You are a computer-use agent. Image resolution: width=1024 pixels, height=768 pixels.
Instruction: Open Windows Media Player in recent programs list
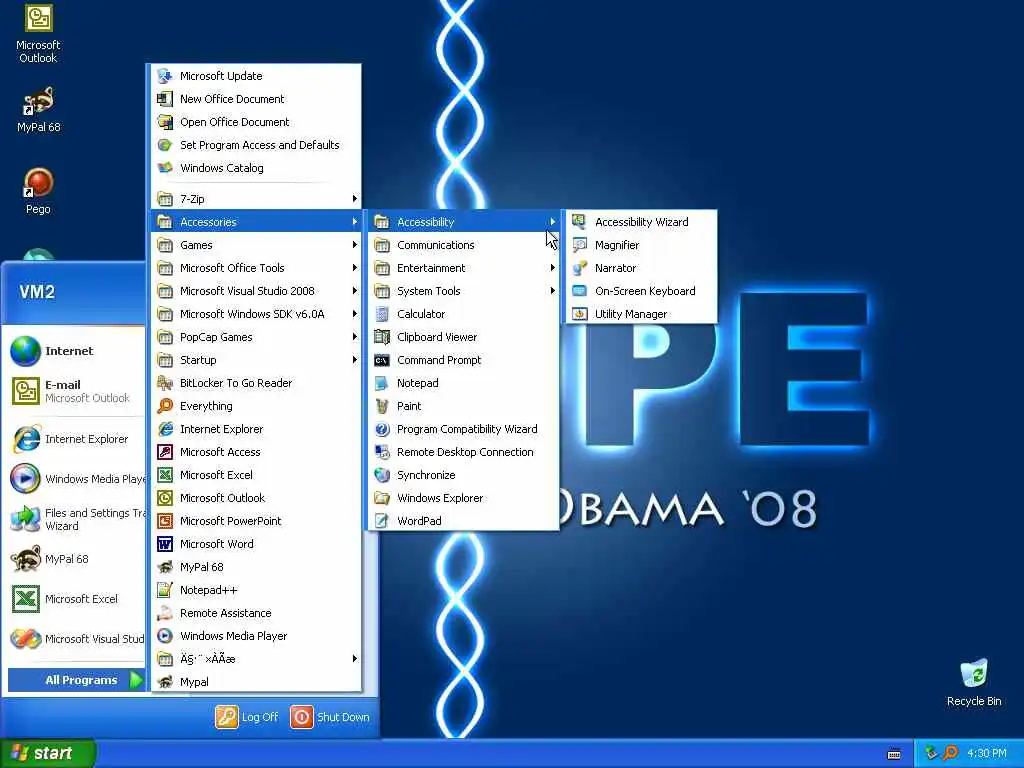pos(75,479)
